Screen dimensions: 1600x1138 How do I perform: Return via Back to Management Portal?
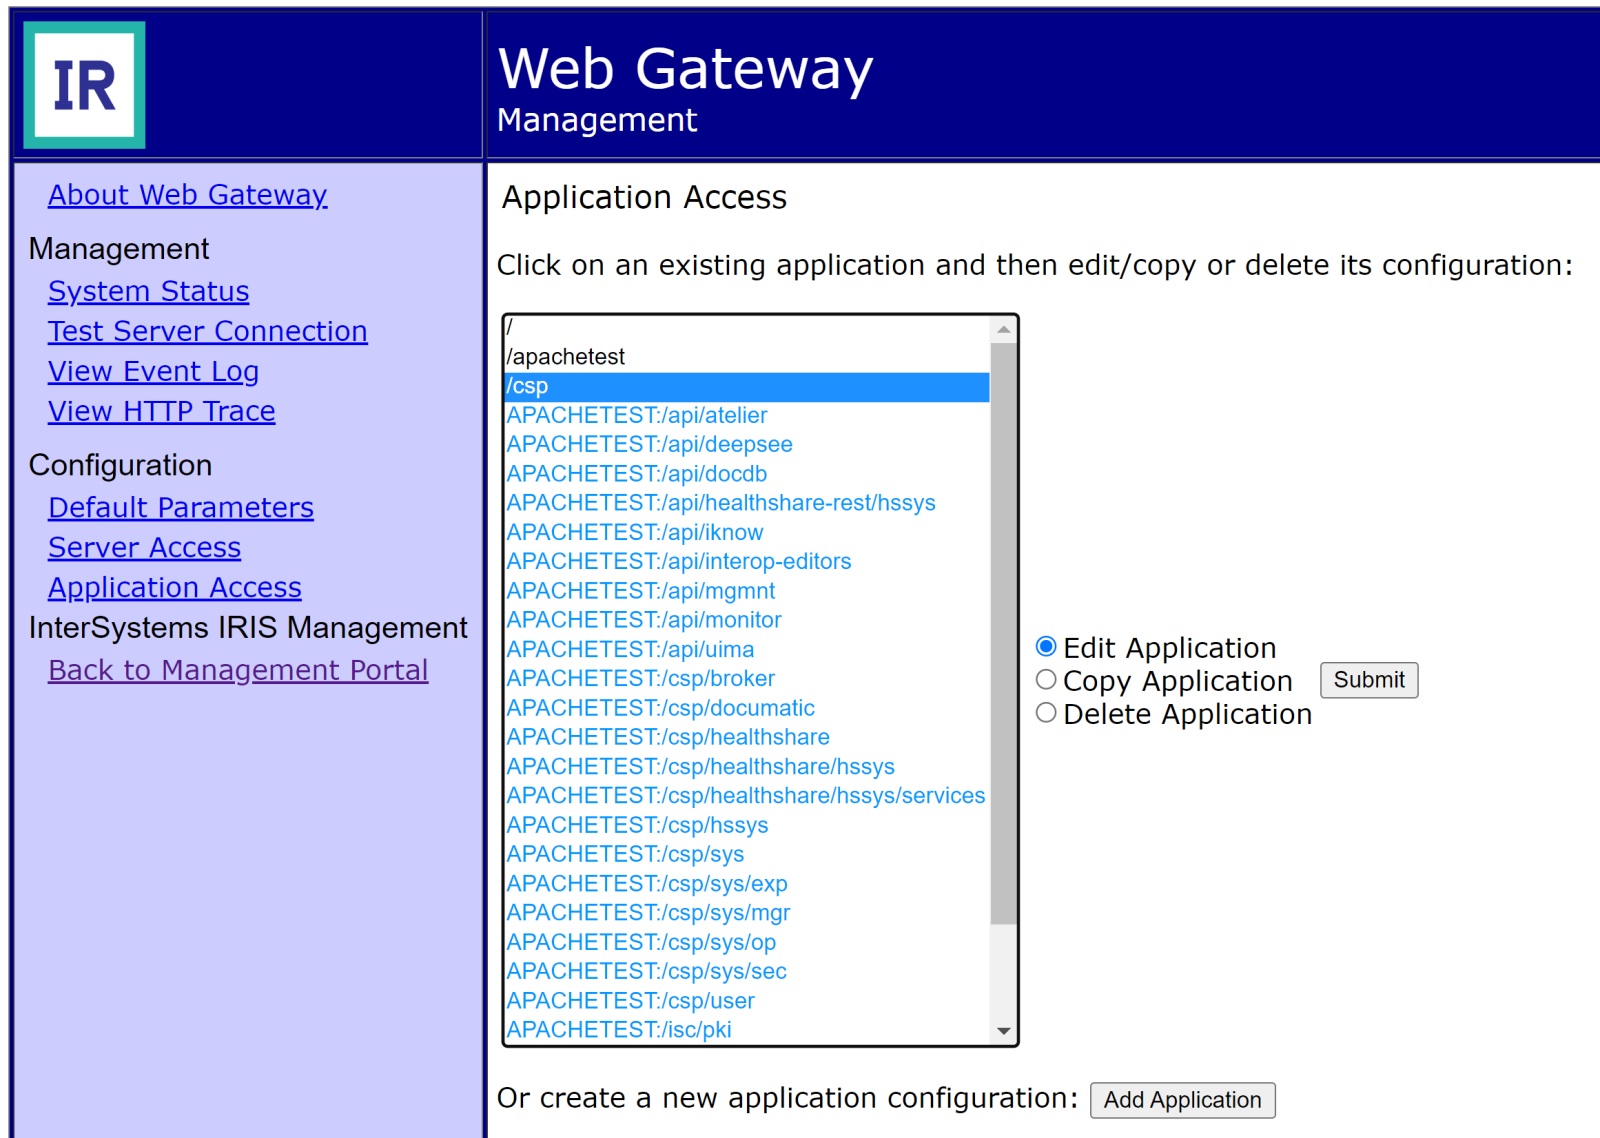238,670
